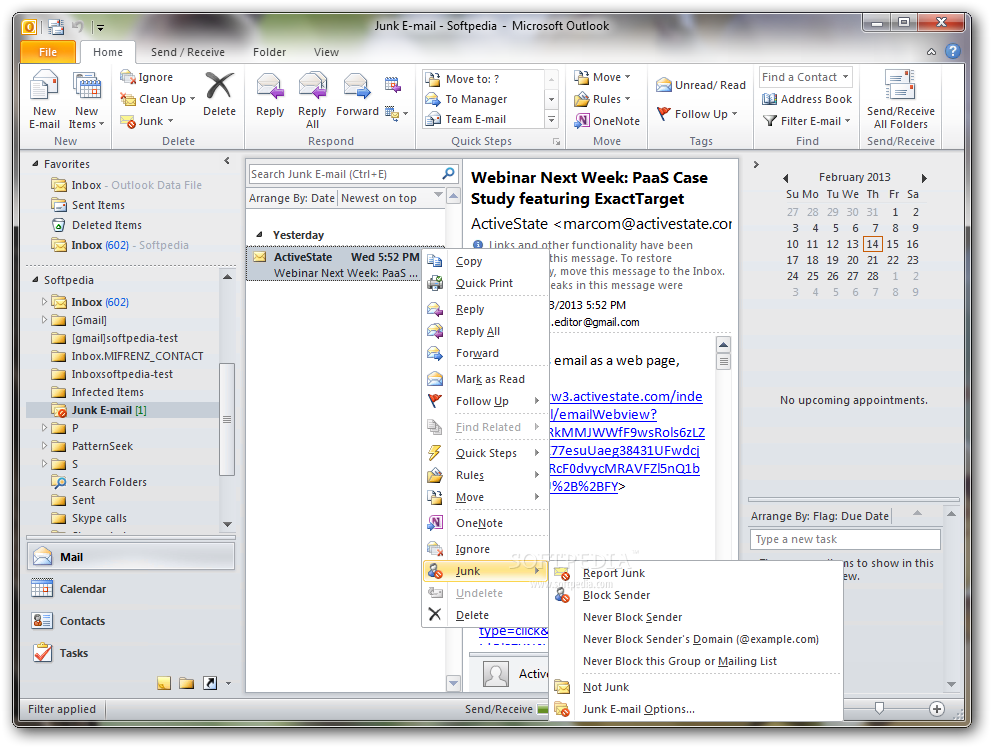Open Tasks in navigation pane

click(x=131, y=653)
